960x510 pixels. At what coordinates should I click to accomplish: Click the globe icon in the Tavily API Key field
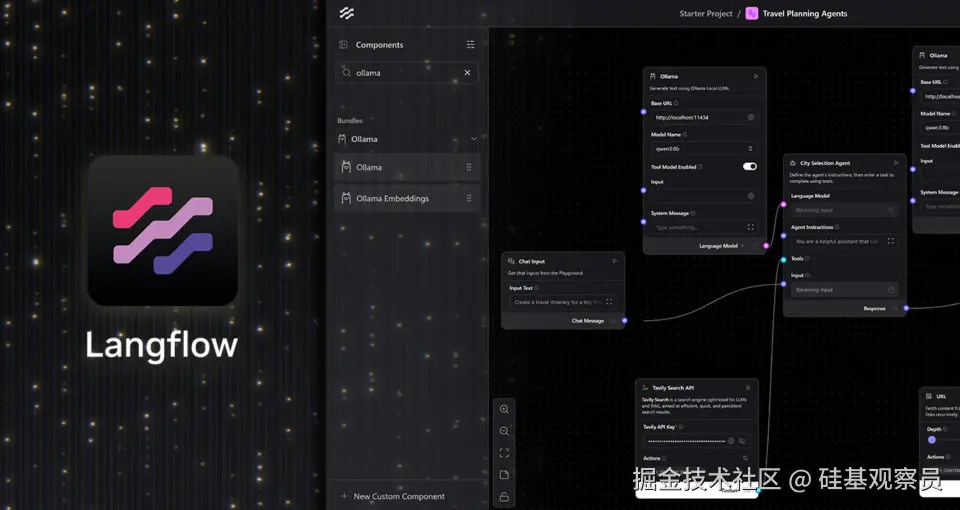(x=731, y=441)
